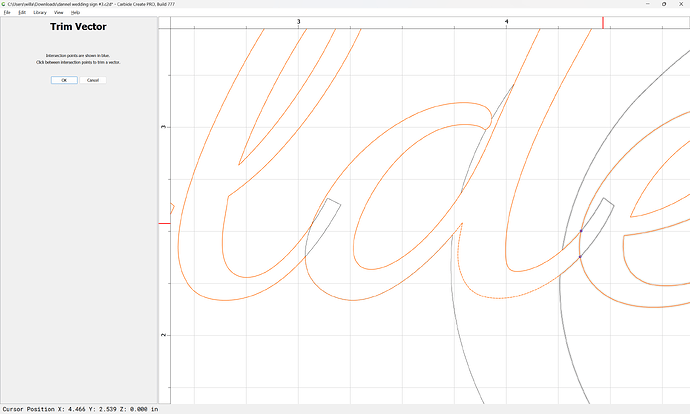Click 'Click between intersection points' instruction text
Viewport: 690px width, 414px height.
click(x=78, y=62)
